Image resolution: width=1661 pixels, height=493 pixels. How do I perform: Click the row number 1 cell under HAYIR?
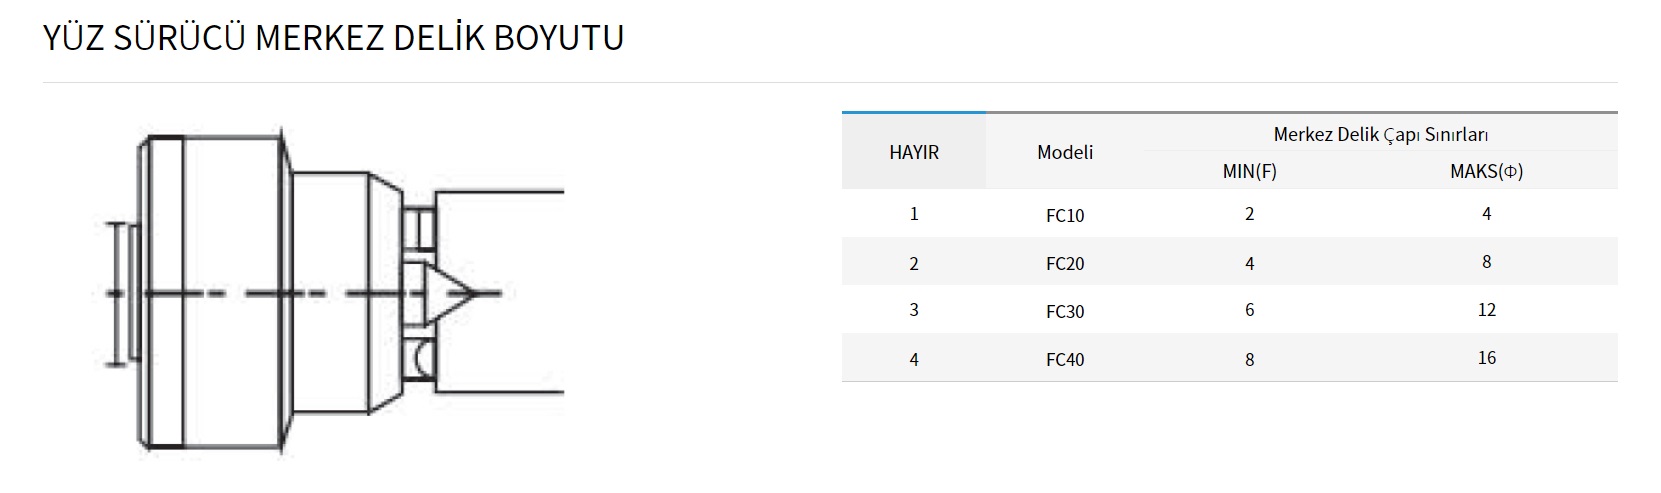tap(914, 214)
